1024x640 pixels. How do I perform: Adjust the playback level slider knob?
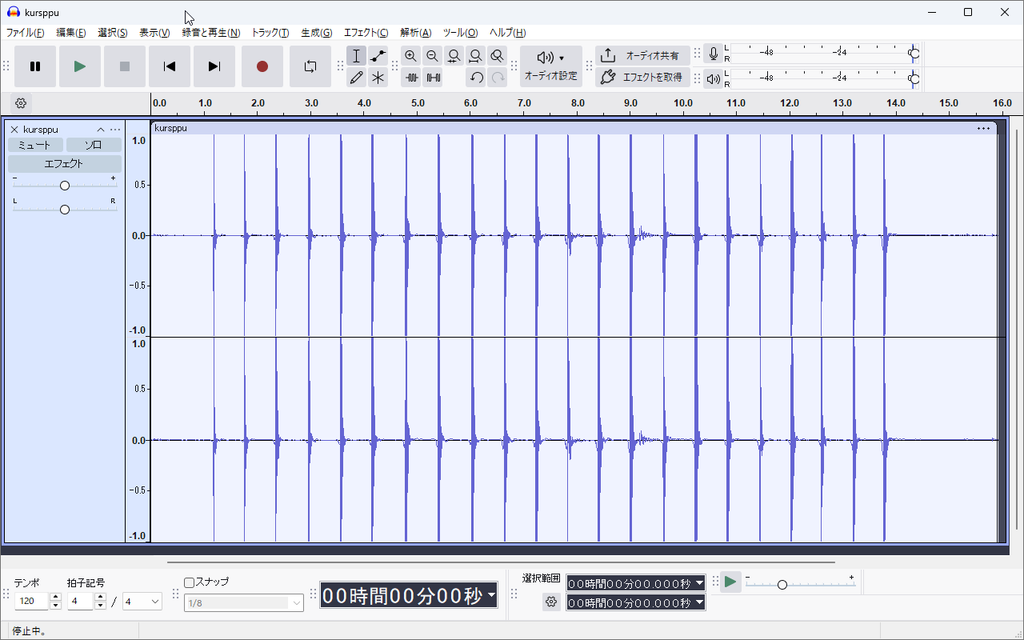click(x=914, y=79)
